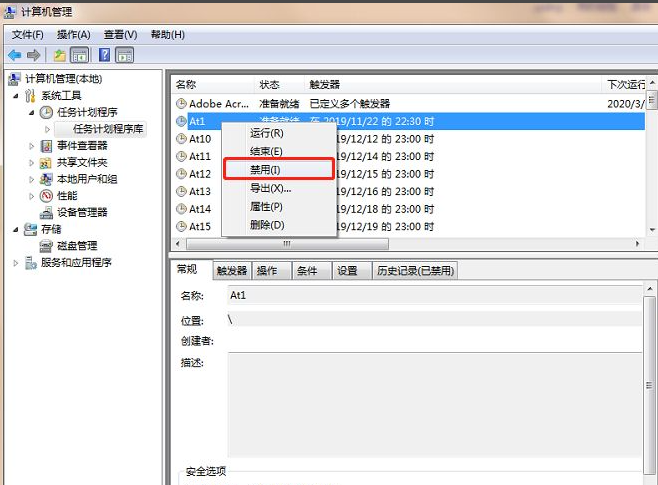Click the blue Help question mark icon
Image resolution: width=658 pixels, height=485 pixels.
pyautogui.click(x=104, y=55)
